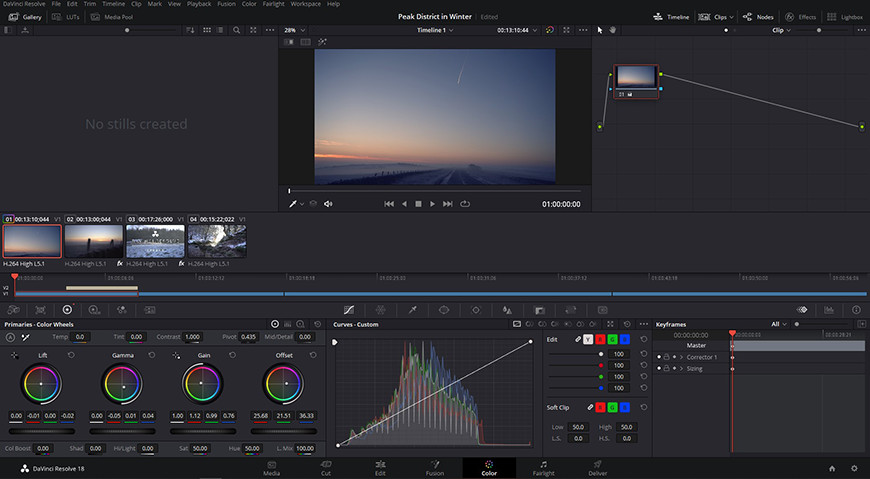This screenshot has width=870, height=479.
Task: Switch to the Fairlight page tab
Action: [543, 468]
